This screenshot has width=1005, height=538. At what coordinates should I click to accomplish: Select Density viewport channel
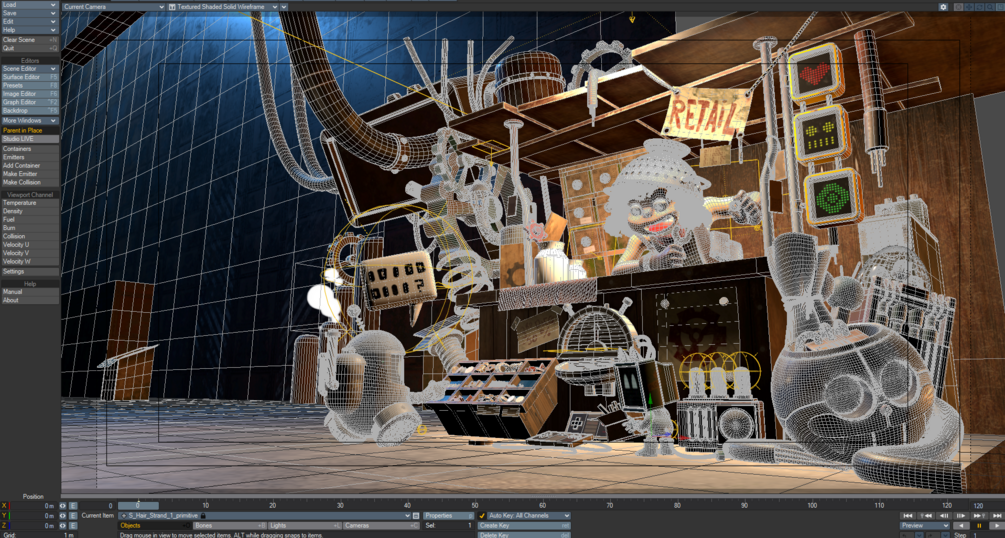[x=29, y=212]
